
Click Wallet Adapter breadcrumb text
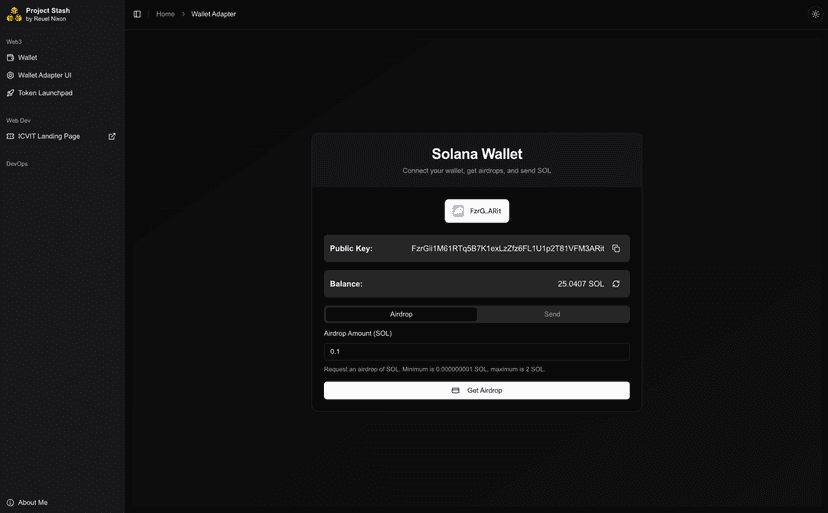[x=213, y=14]
